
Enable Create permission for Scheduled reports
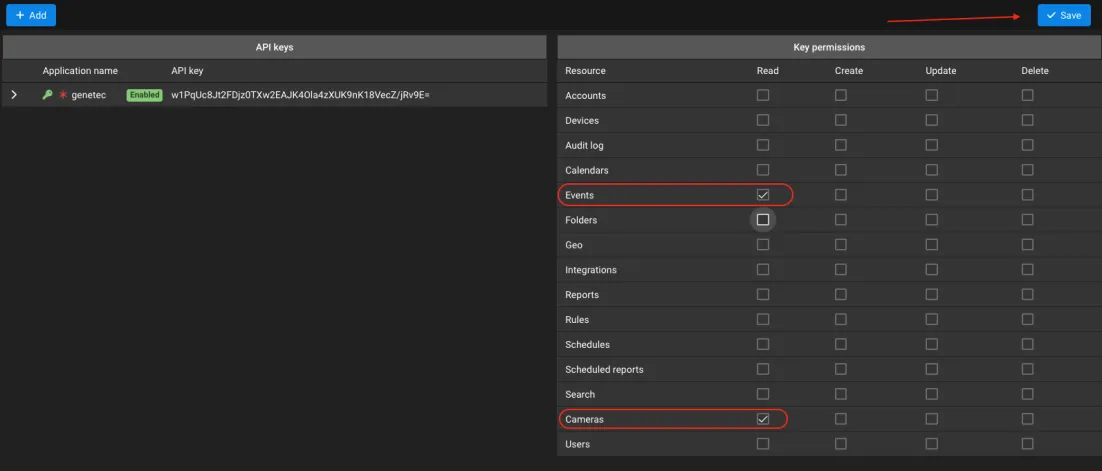(841, 369)
